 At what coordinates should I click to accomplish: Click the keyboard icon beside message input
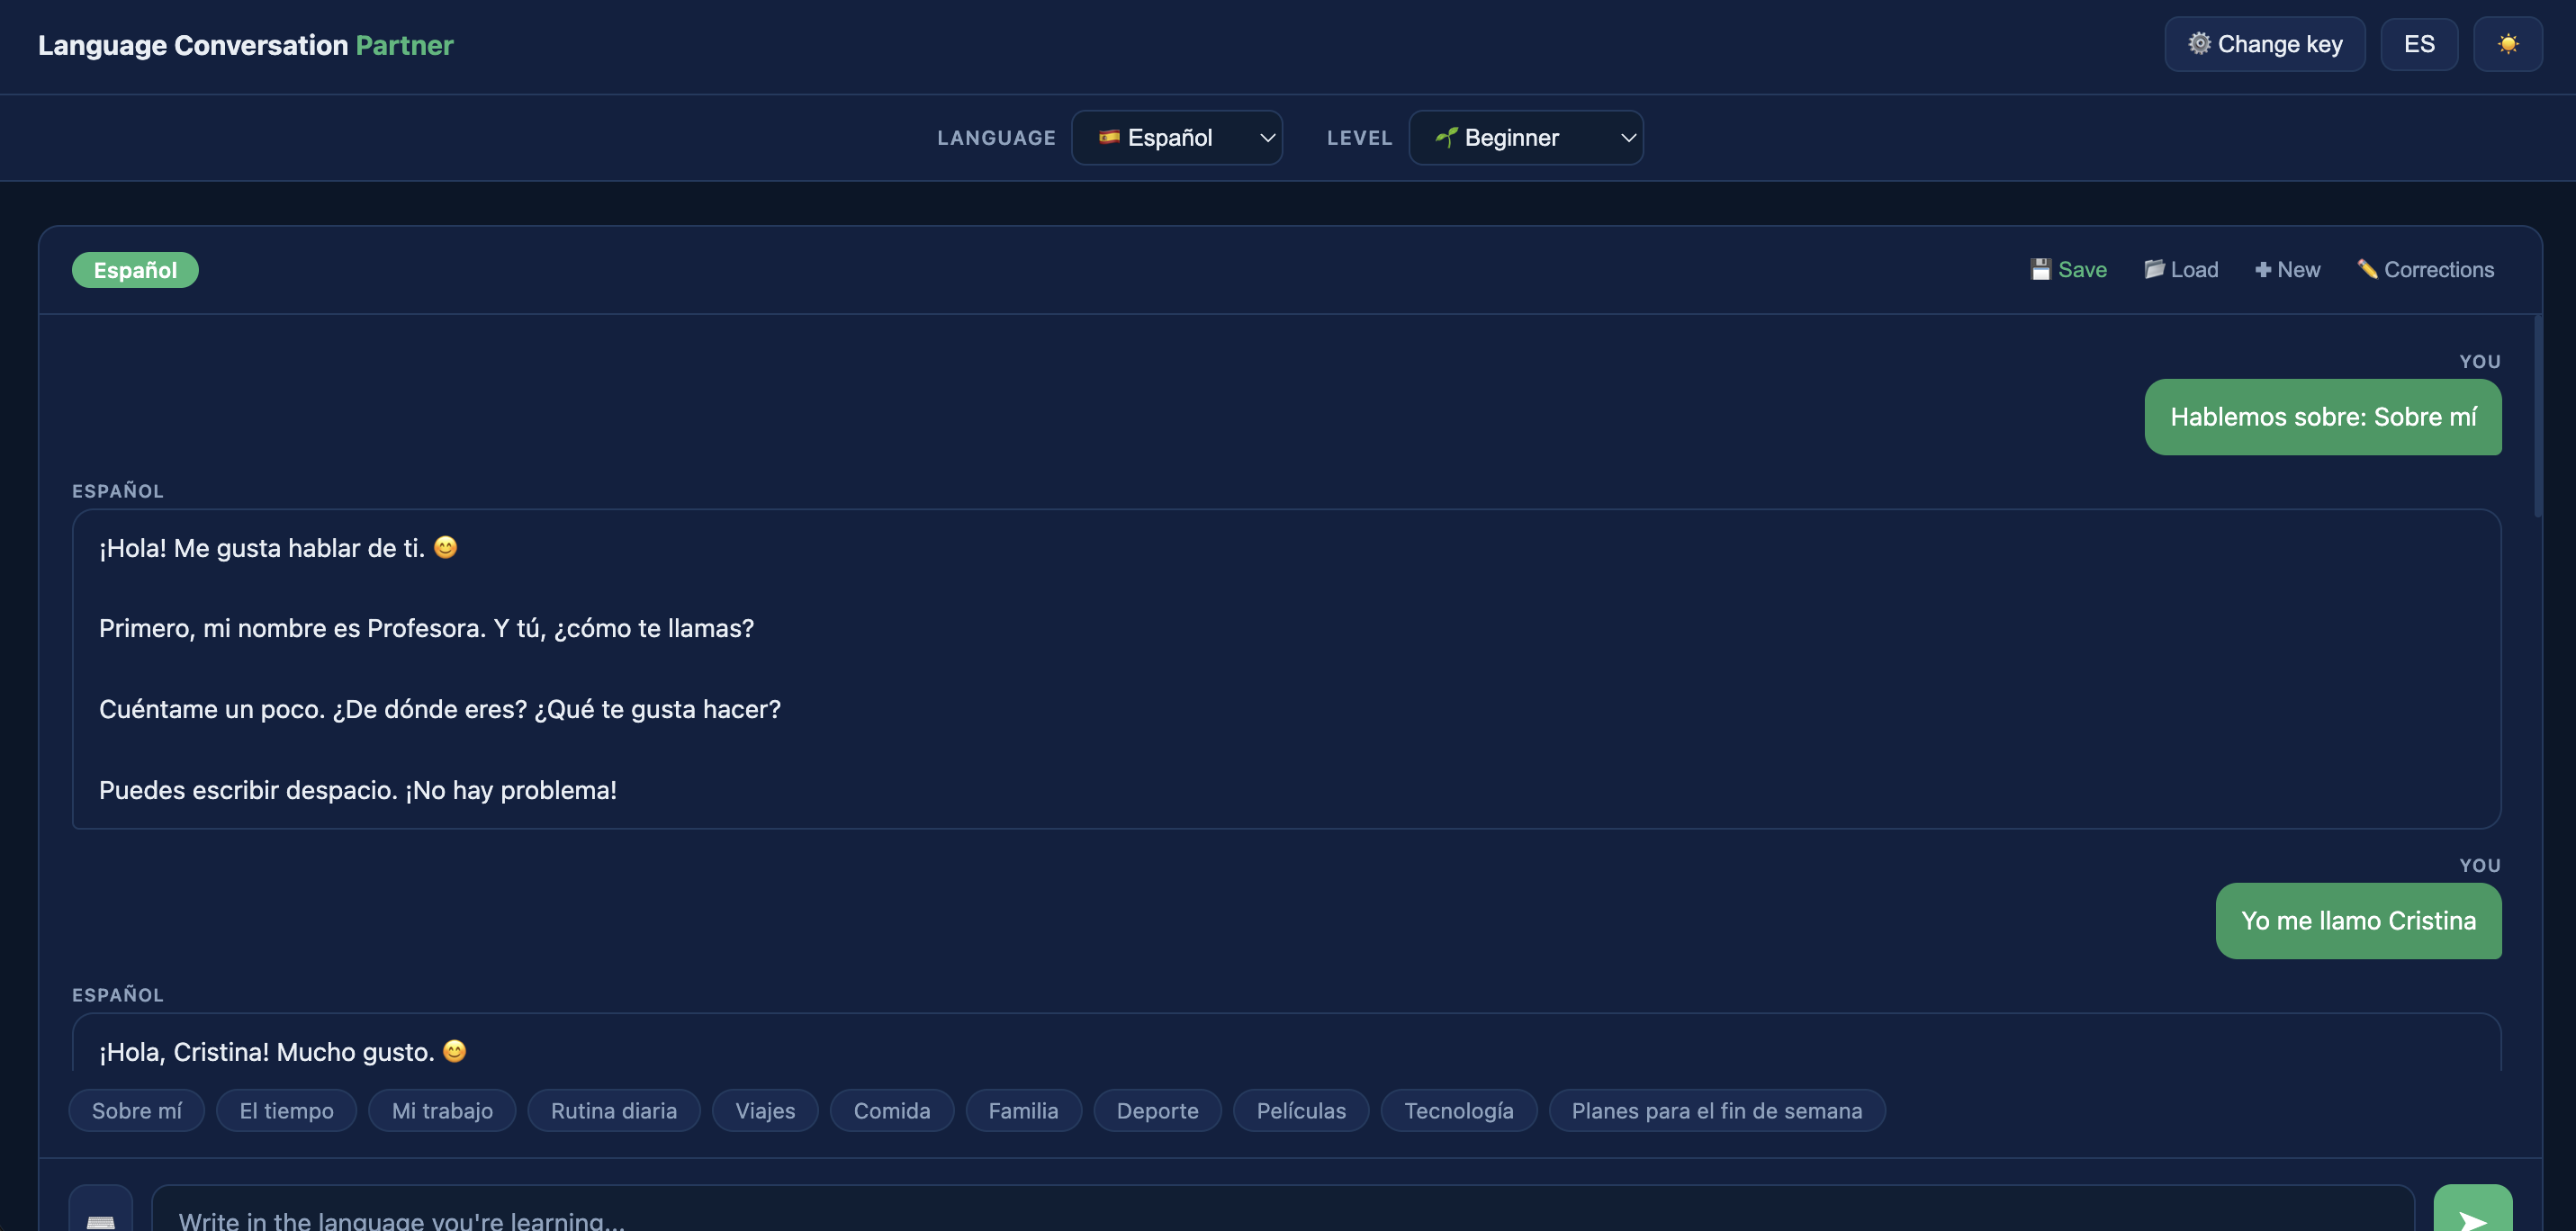click(x=101, y=1209)
